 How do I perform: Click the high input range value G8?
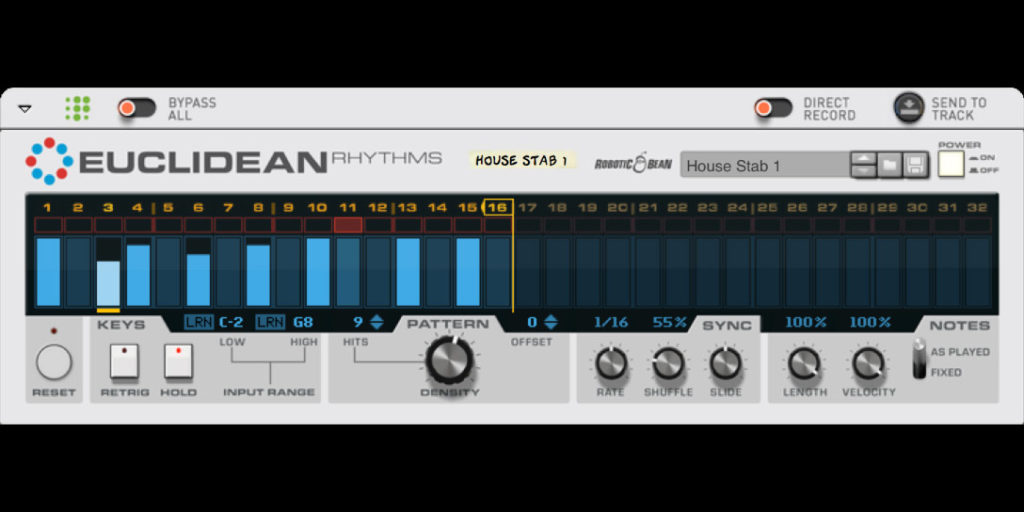pyautogui.click(x=302, y=322)
